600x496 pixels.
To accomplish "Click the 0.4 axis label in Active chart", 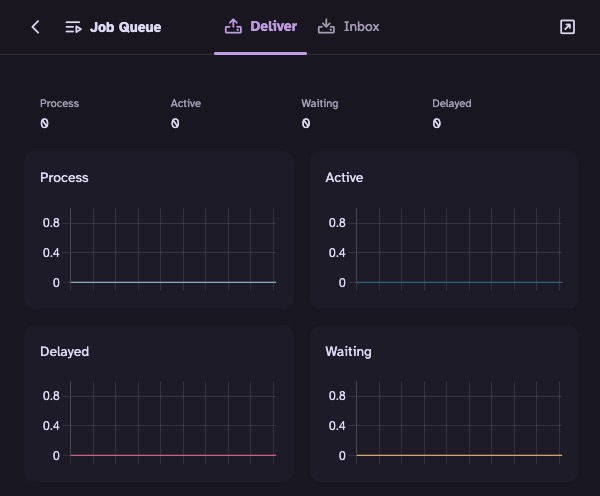I will (x=337, y=253).
